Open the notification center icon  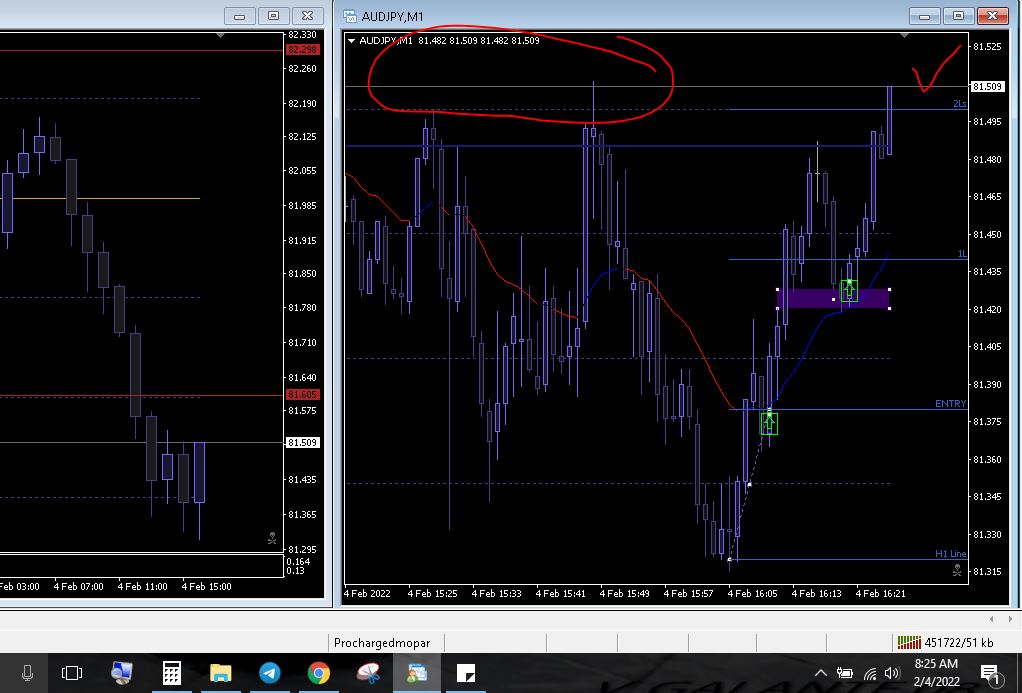point(991,674)
